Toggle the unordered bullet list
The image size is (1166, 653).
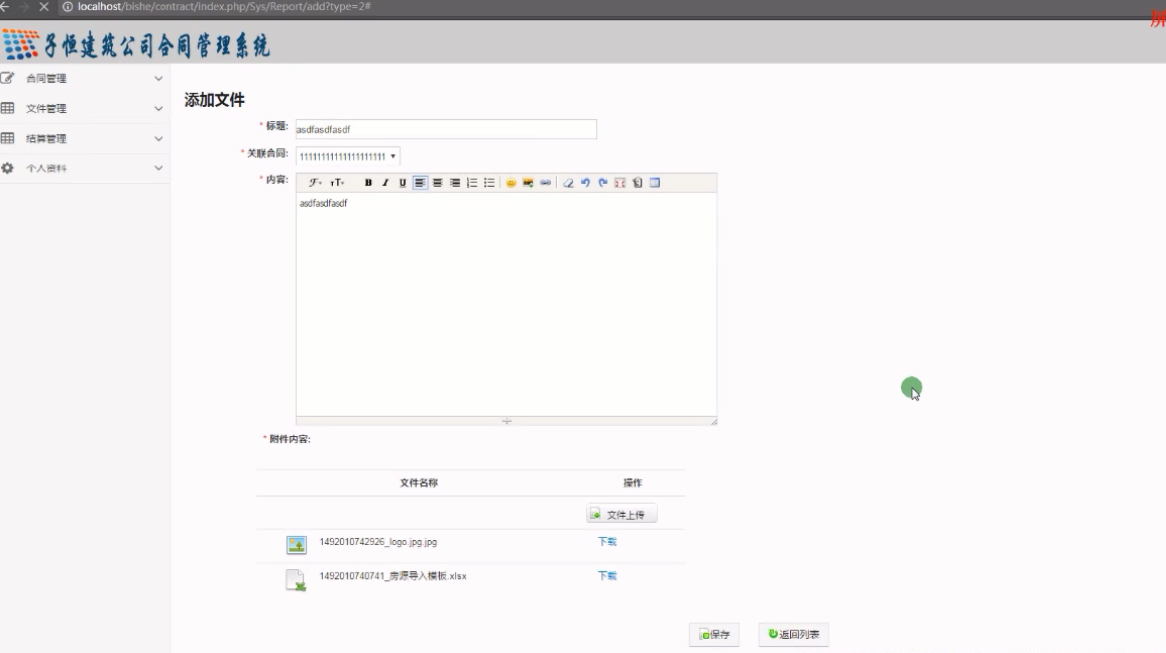[x=489, y=183]
